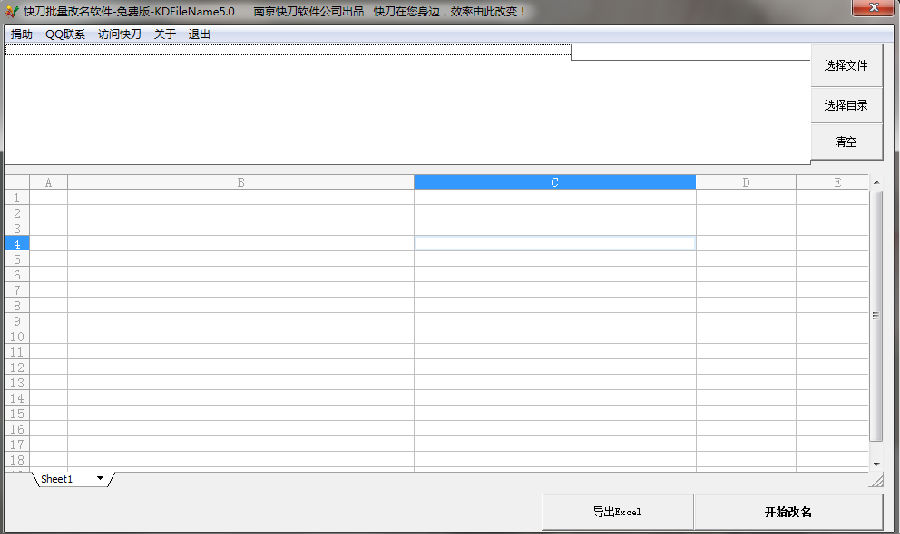Click the select-all corner of spreadsheet
Image resolution: width=900 pixels, height=534 pixels.
17,183
